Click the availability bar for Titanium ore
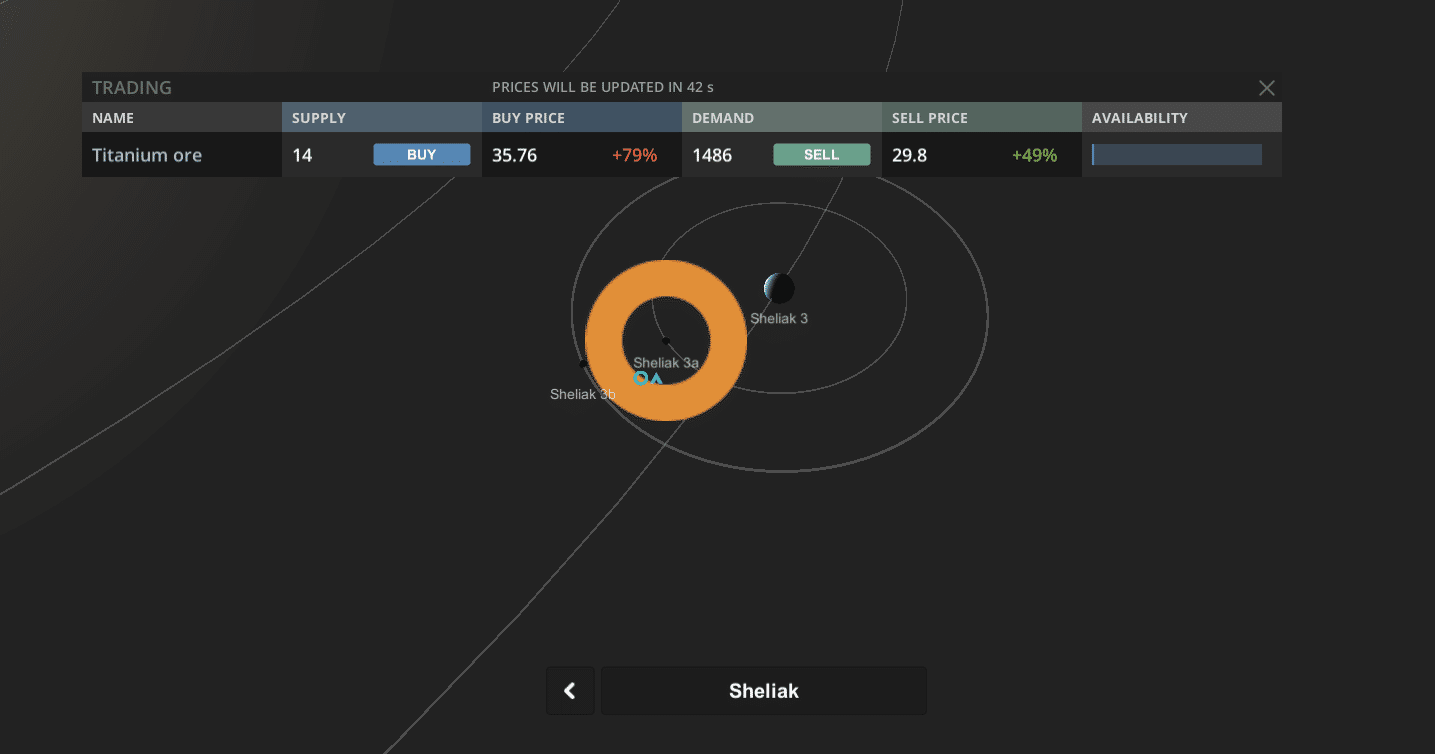Image resolution: width=1435 pixels, height=754 pixels. (1177, 155)
